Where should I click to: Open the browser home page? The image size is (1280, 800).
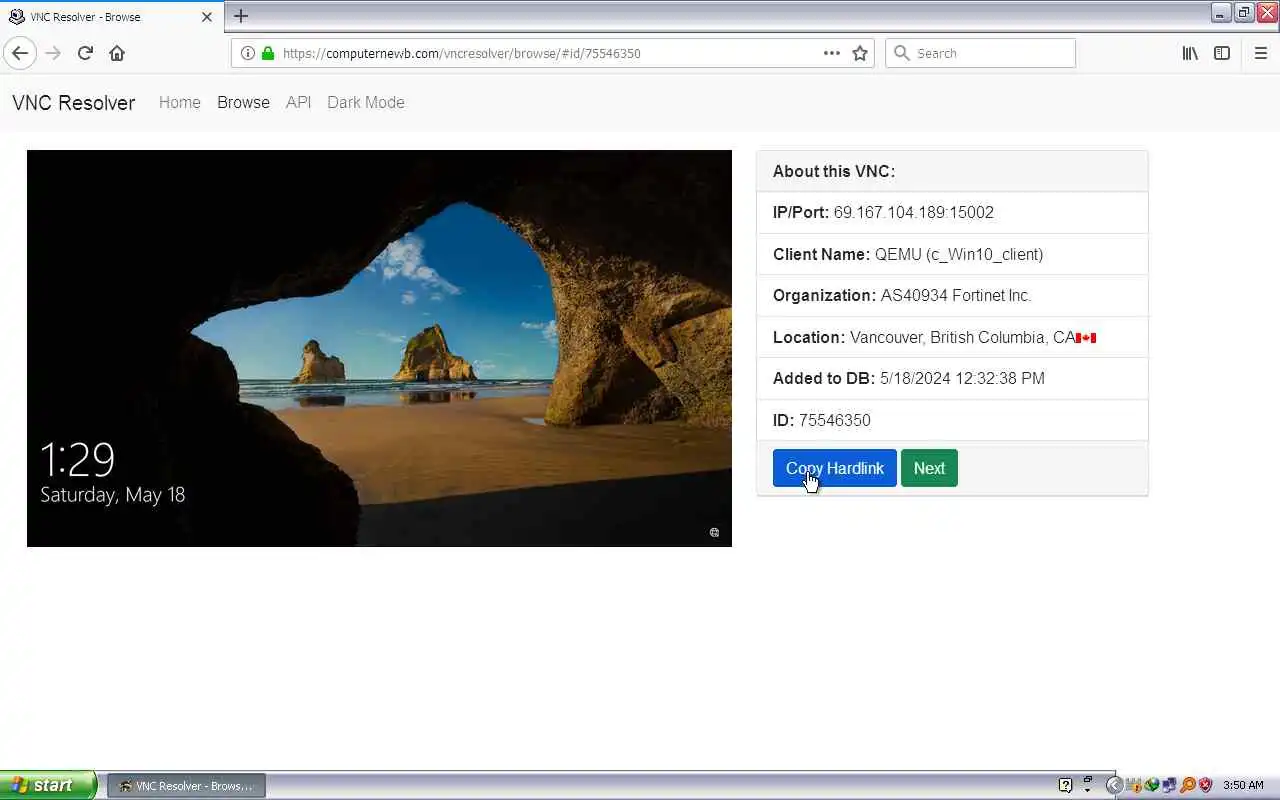(117, 53)
